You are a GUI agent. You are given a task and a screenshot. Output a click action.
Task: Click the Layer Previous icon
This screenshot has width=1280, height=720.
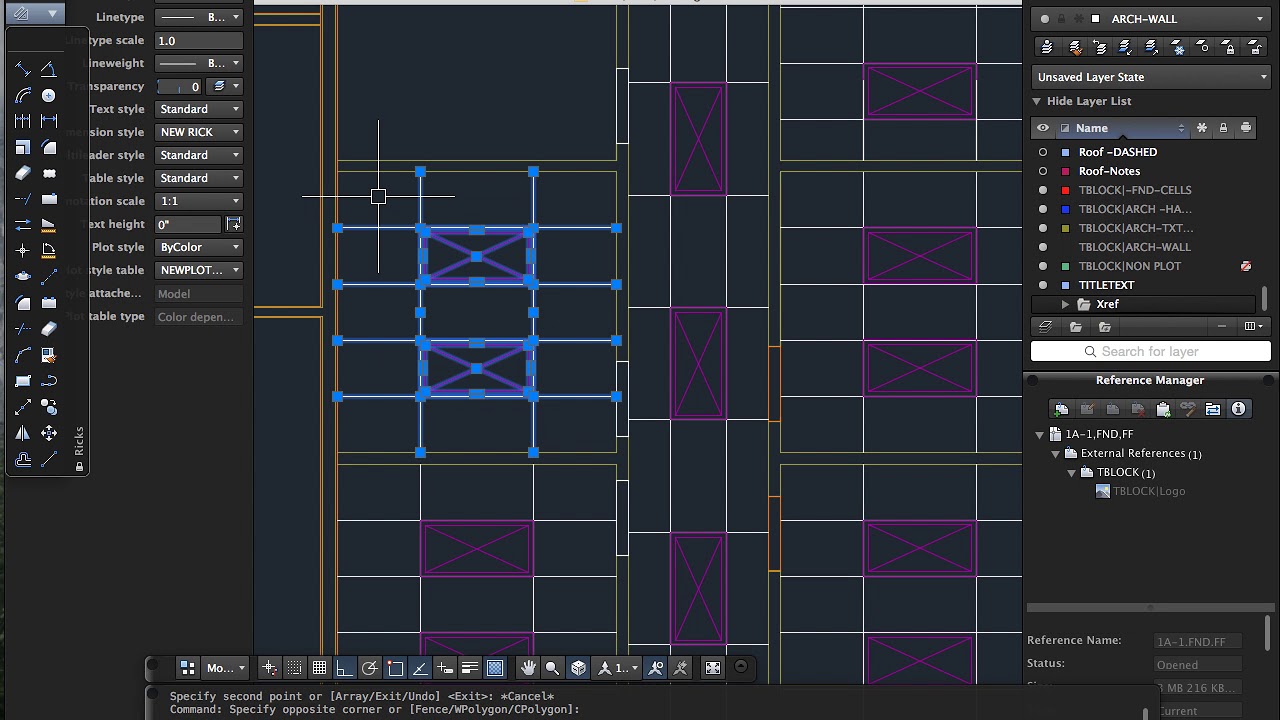pos(1100,47)
